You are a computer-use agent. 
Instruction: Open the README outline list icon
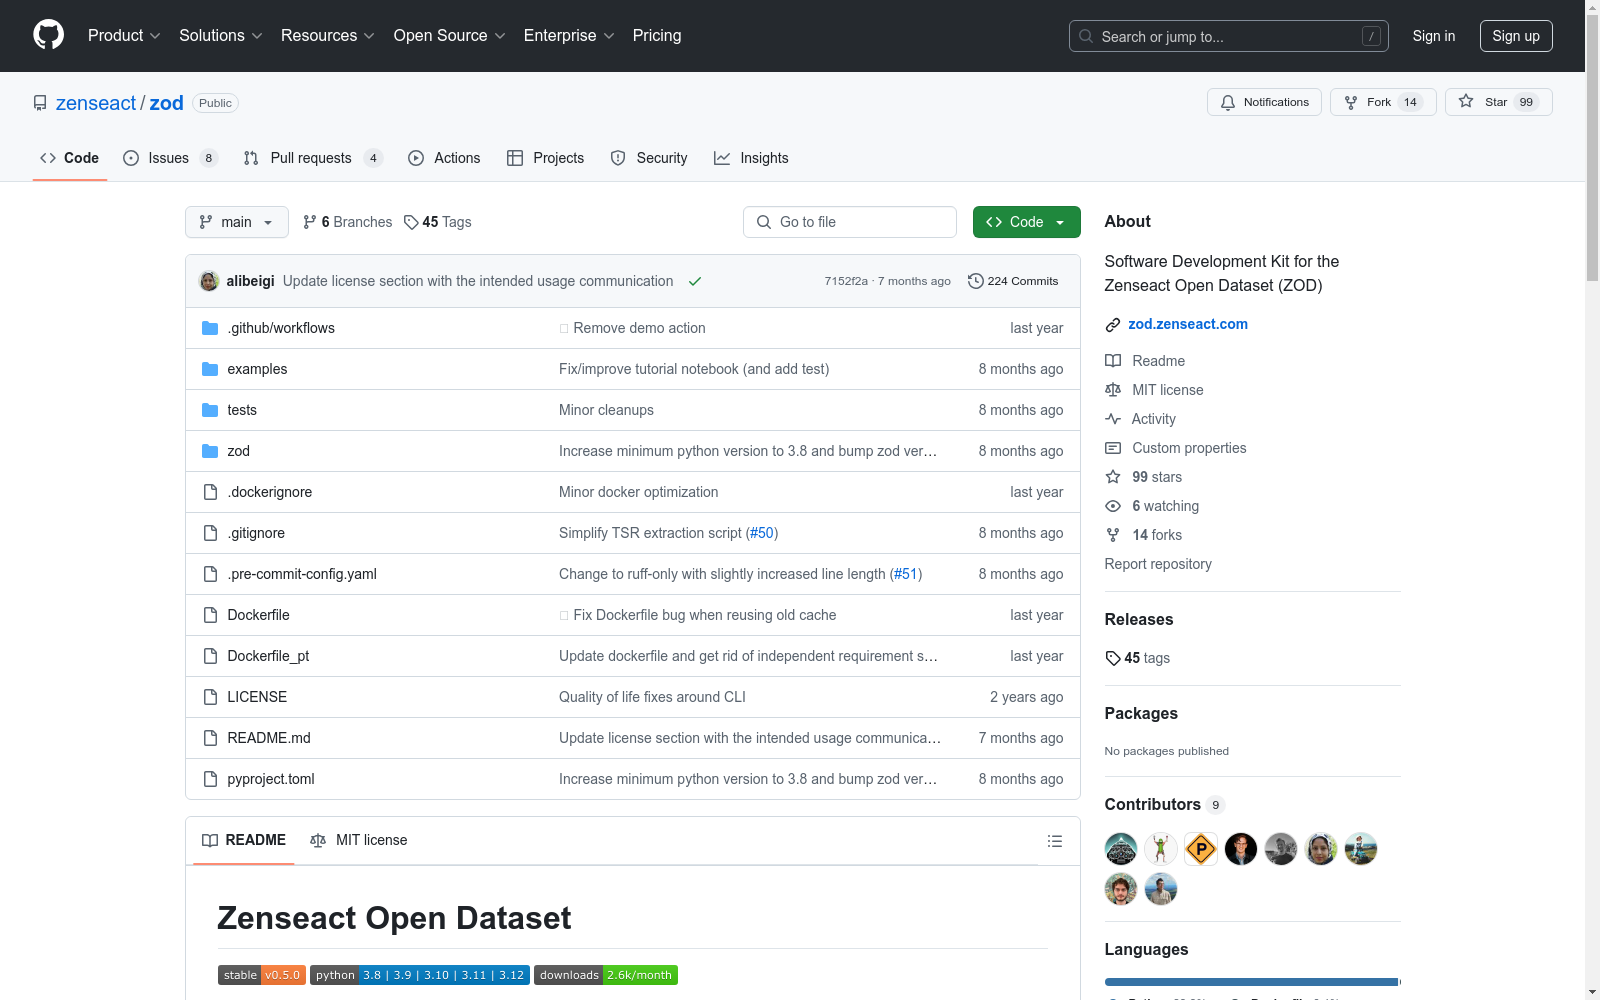pyautogui.click(x=1054, y=841)
